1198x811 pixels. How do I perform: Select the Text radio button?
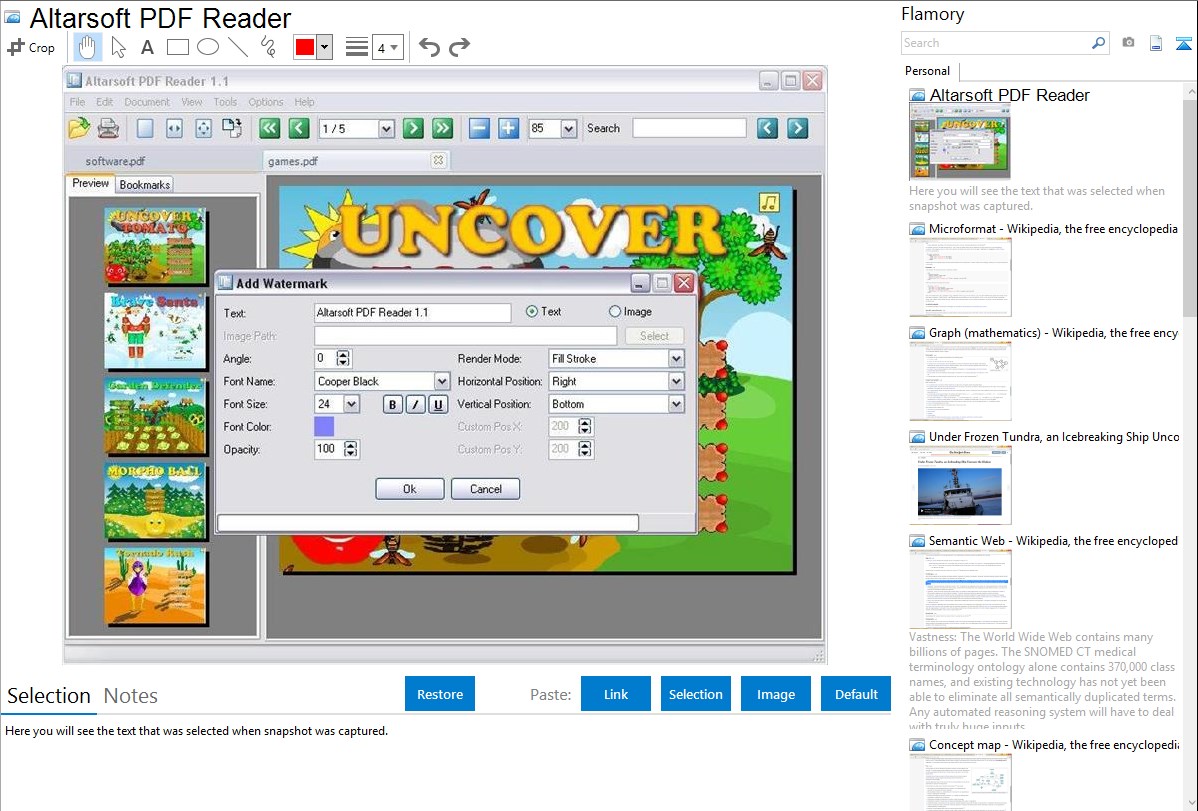[532, 312]
